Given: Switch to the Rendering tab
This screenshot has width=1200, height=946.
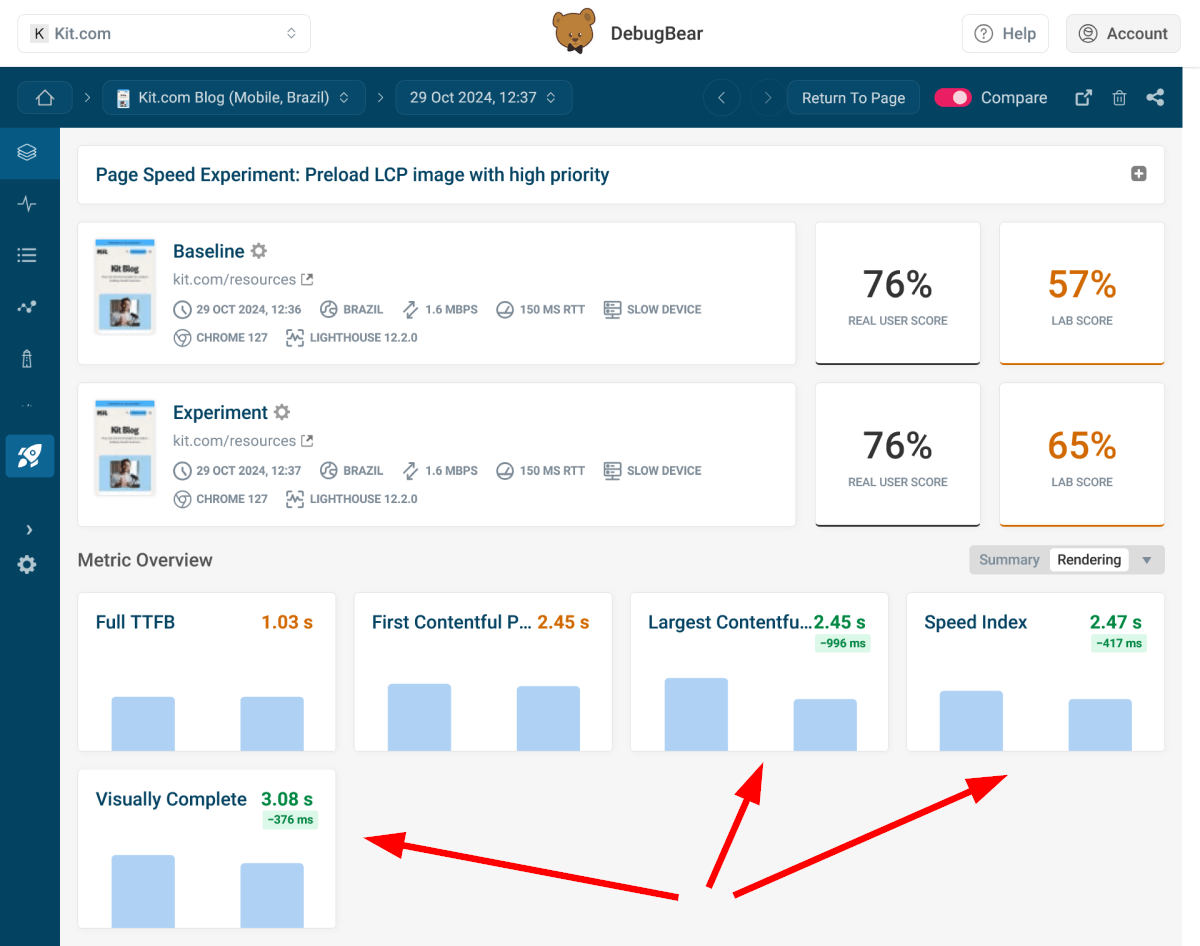Looking at the screenshot, I should point(1089,560).
